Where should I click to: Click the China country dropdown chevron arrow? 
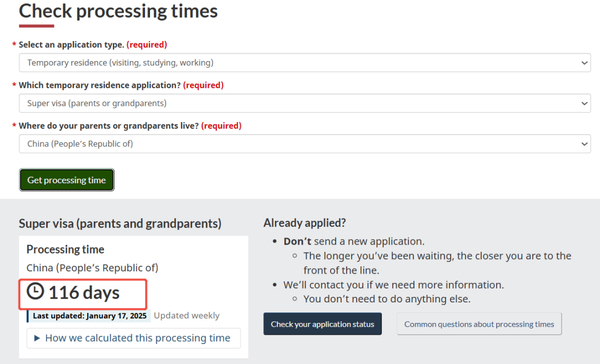pos(584,144)
